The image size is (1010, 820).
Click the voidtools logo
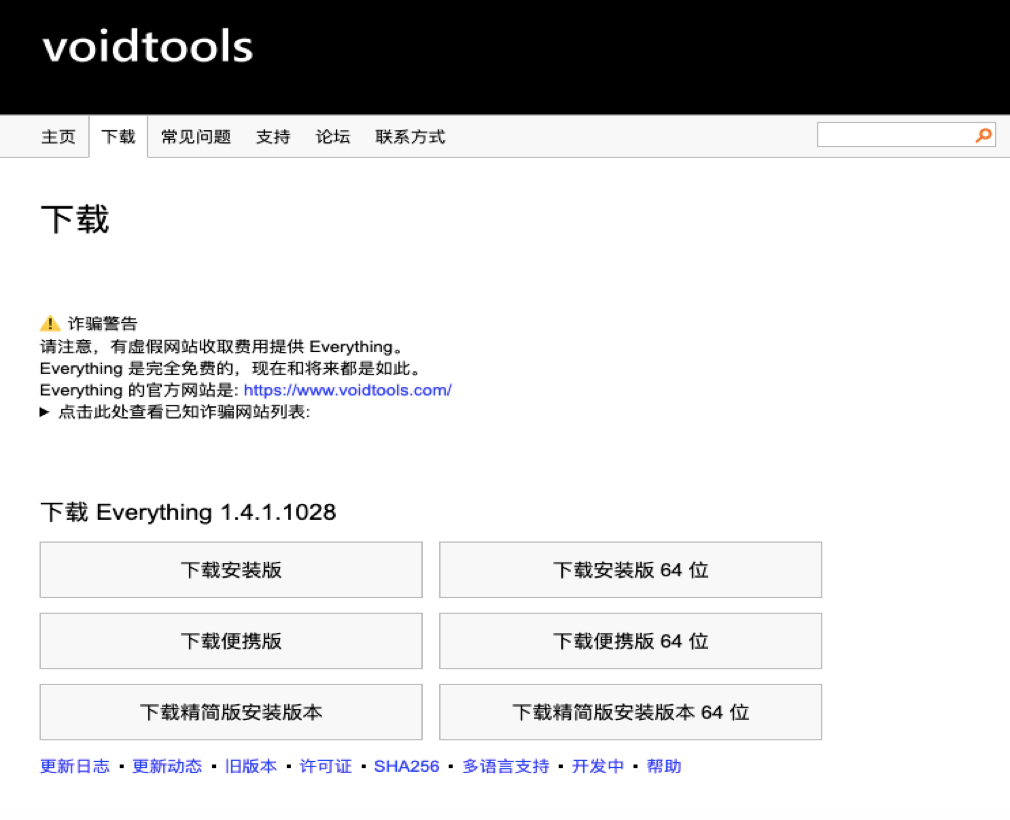click(148, 47)
